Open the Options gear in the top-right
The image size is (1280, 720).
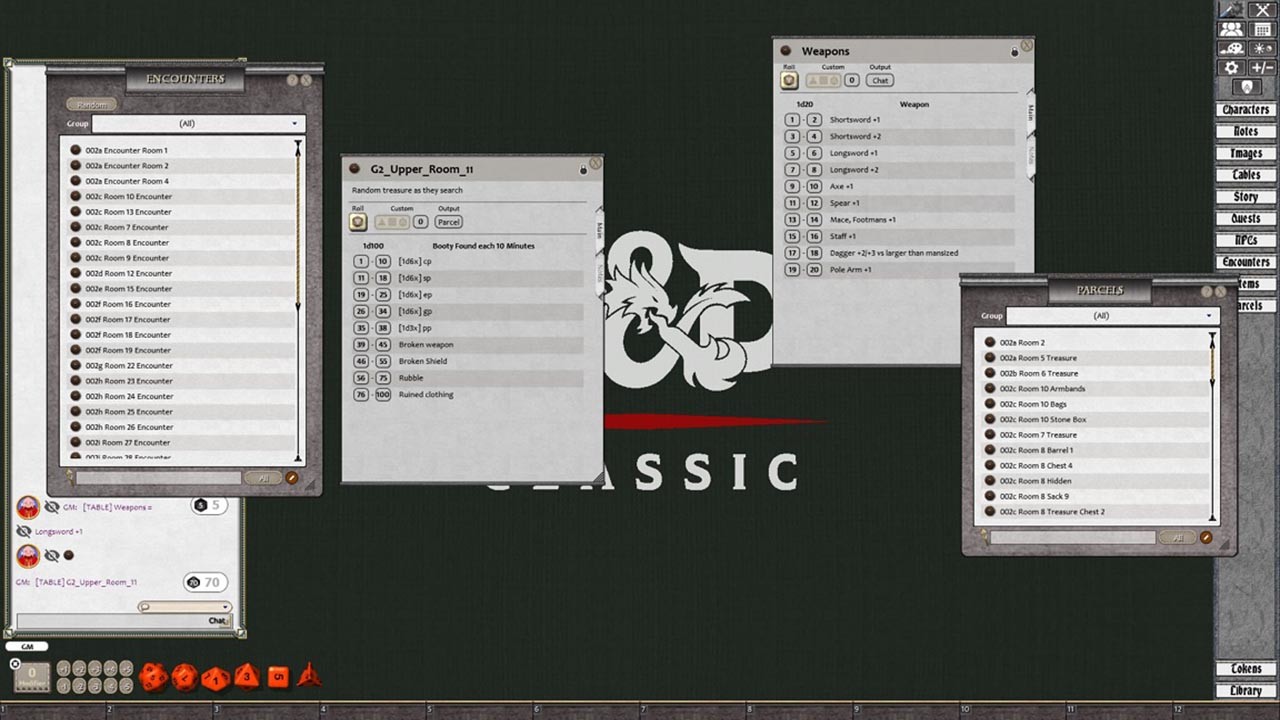pos(1231,67)
